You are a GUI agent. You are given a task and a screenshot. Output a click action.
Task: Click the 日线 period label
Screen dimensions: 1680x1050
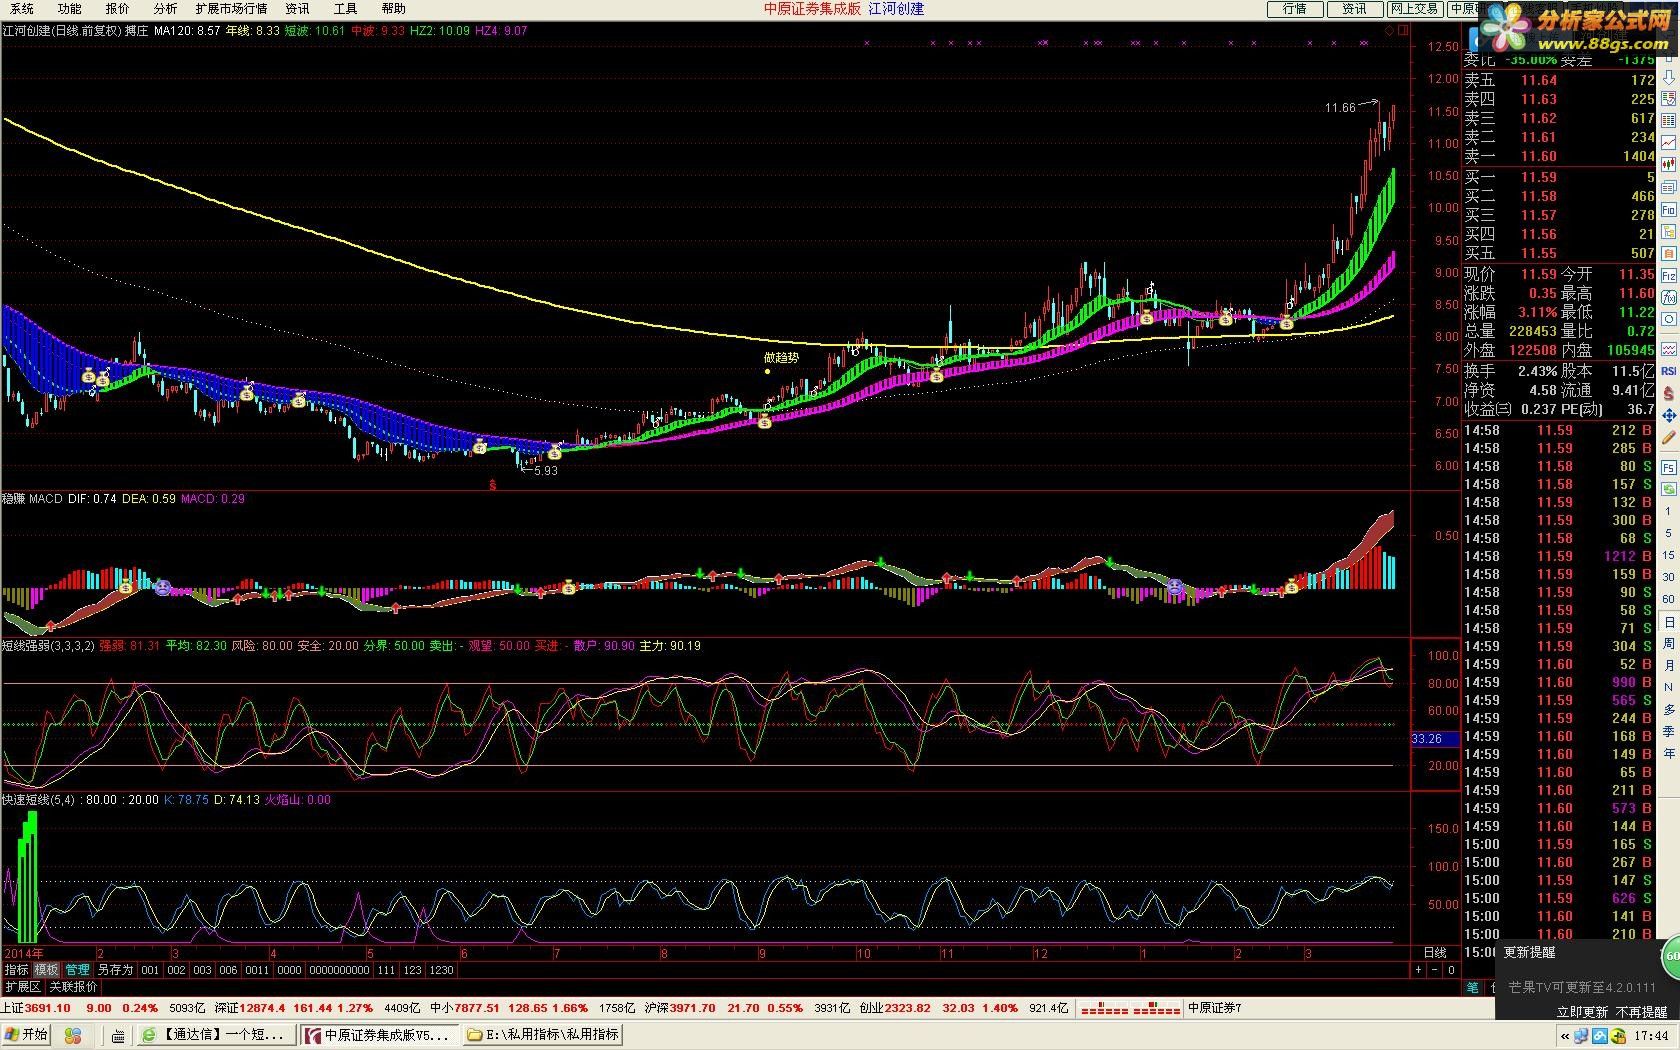pyautogui.click(x=1434, y=953)
